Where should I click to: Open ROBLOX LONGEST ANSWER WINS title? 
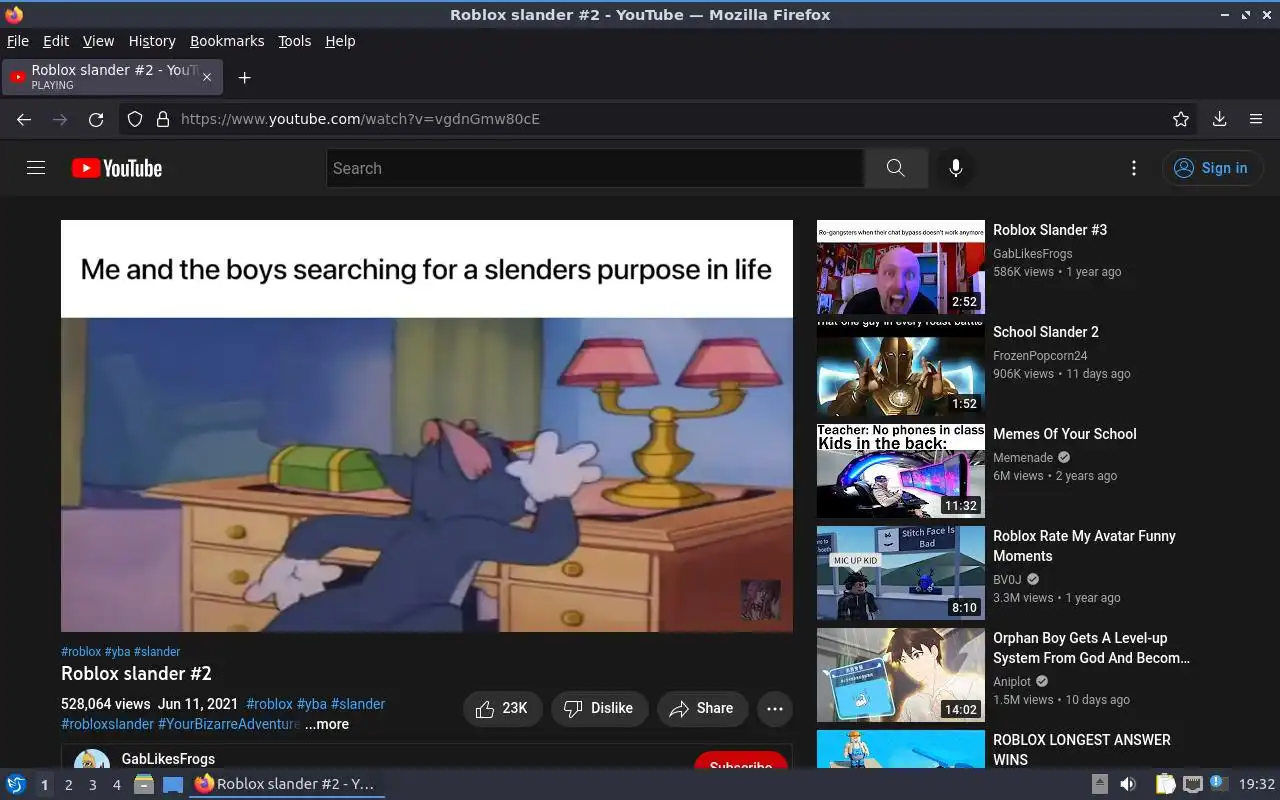click(x=1081, y=750)
